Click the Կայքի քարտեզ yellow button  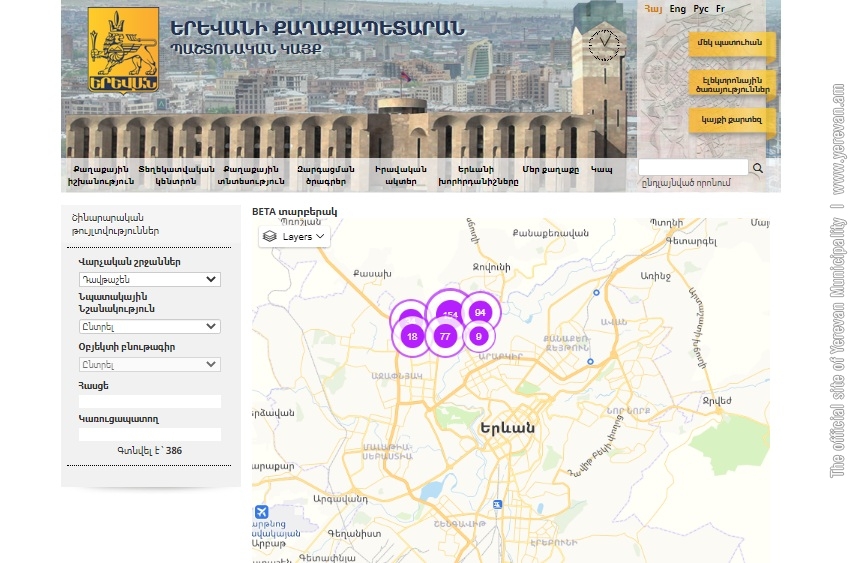(x=732, y=120)
